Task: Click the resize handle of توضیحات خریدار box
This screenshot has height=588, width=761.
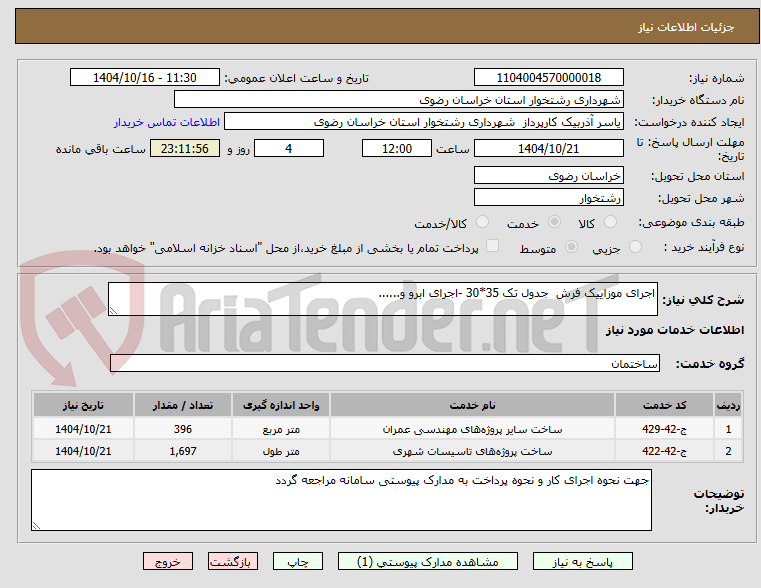Action: tap(36, 525)
